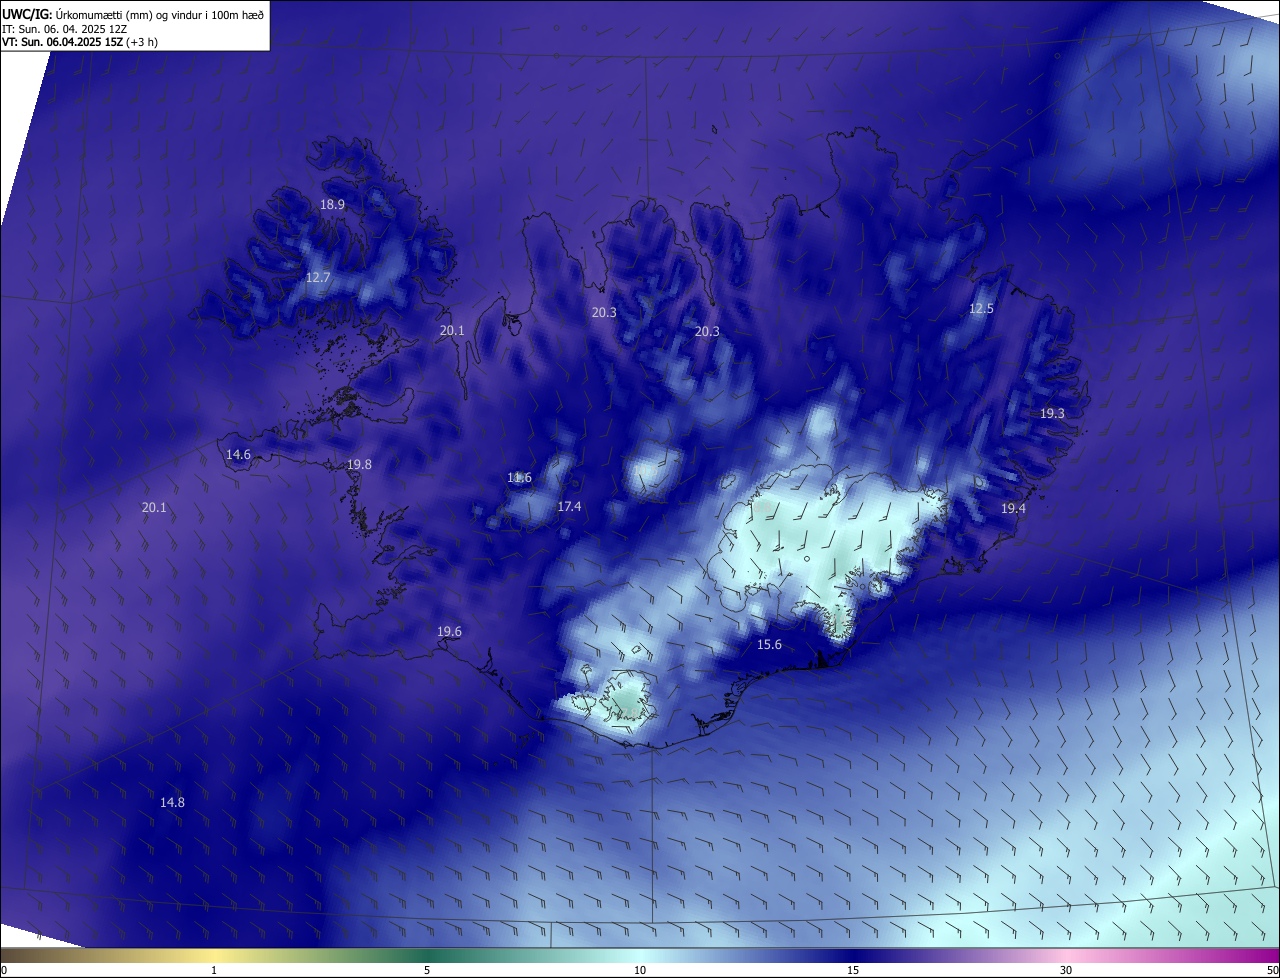Select the 10 tick label on the colour scale
The image size is (1280, 978).
[x=640, y=970]
